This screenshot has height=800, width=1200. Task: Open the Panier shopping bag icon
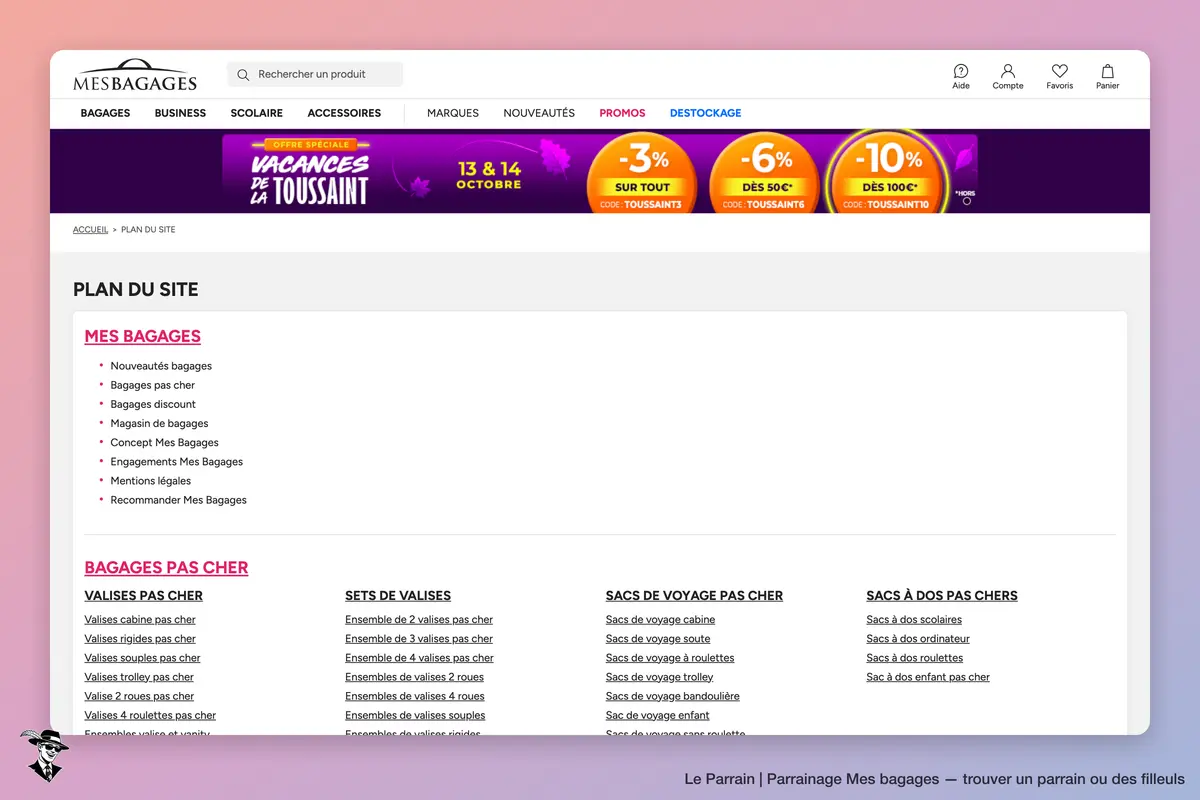(1108, 77)
